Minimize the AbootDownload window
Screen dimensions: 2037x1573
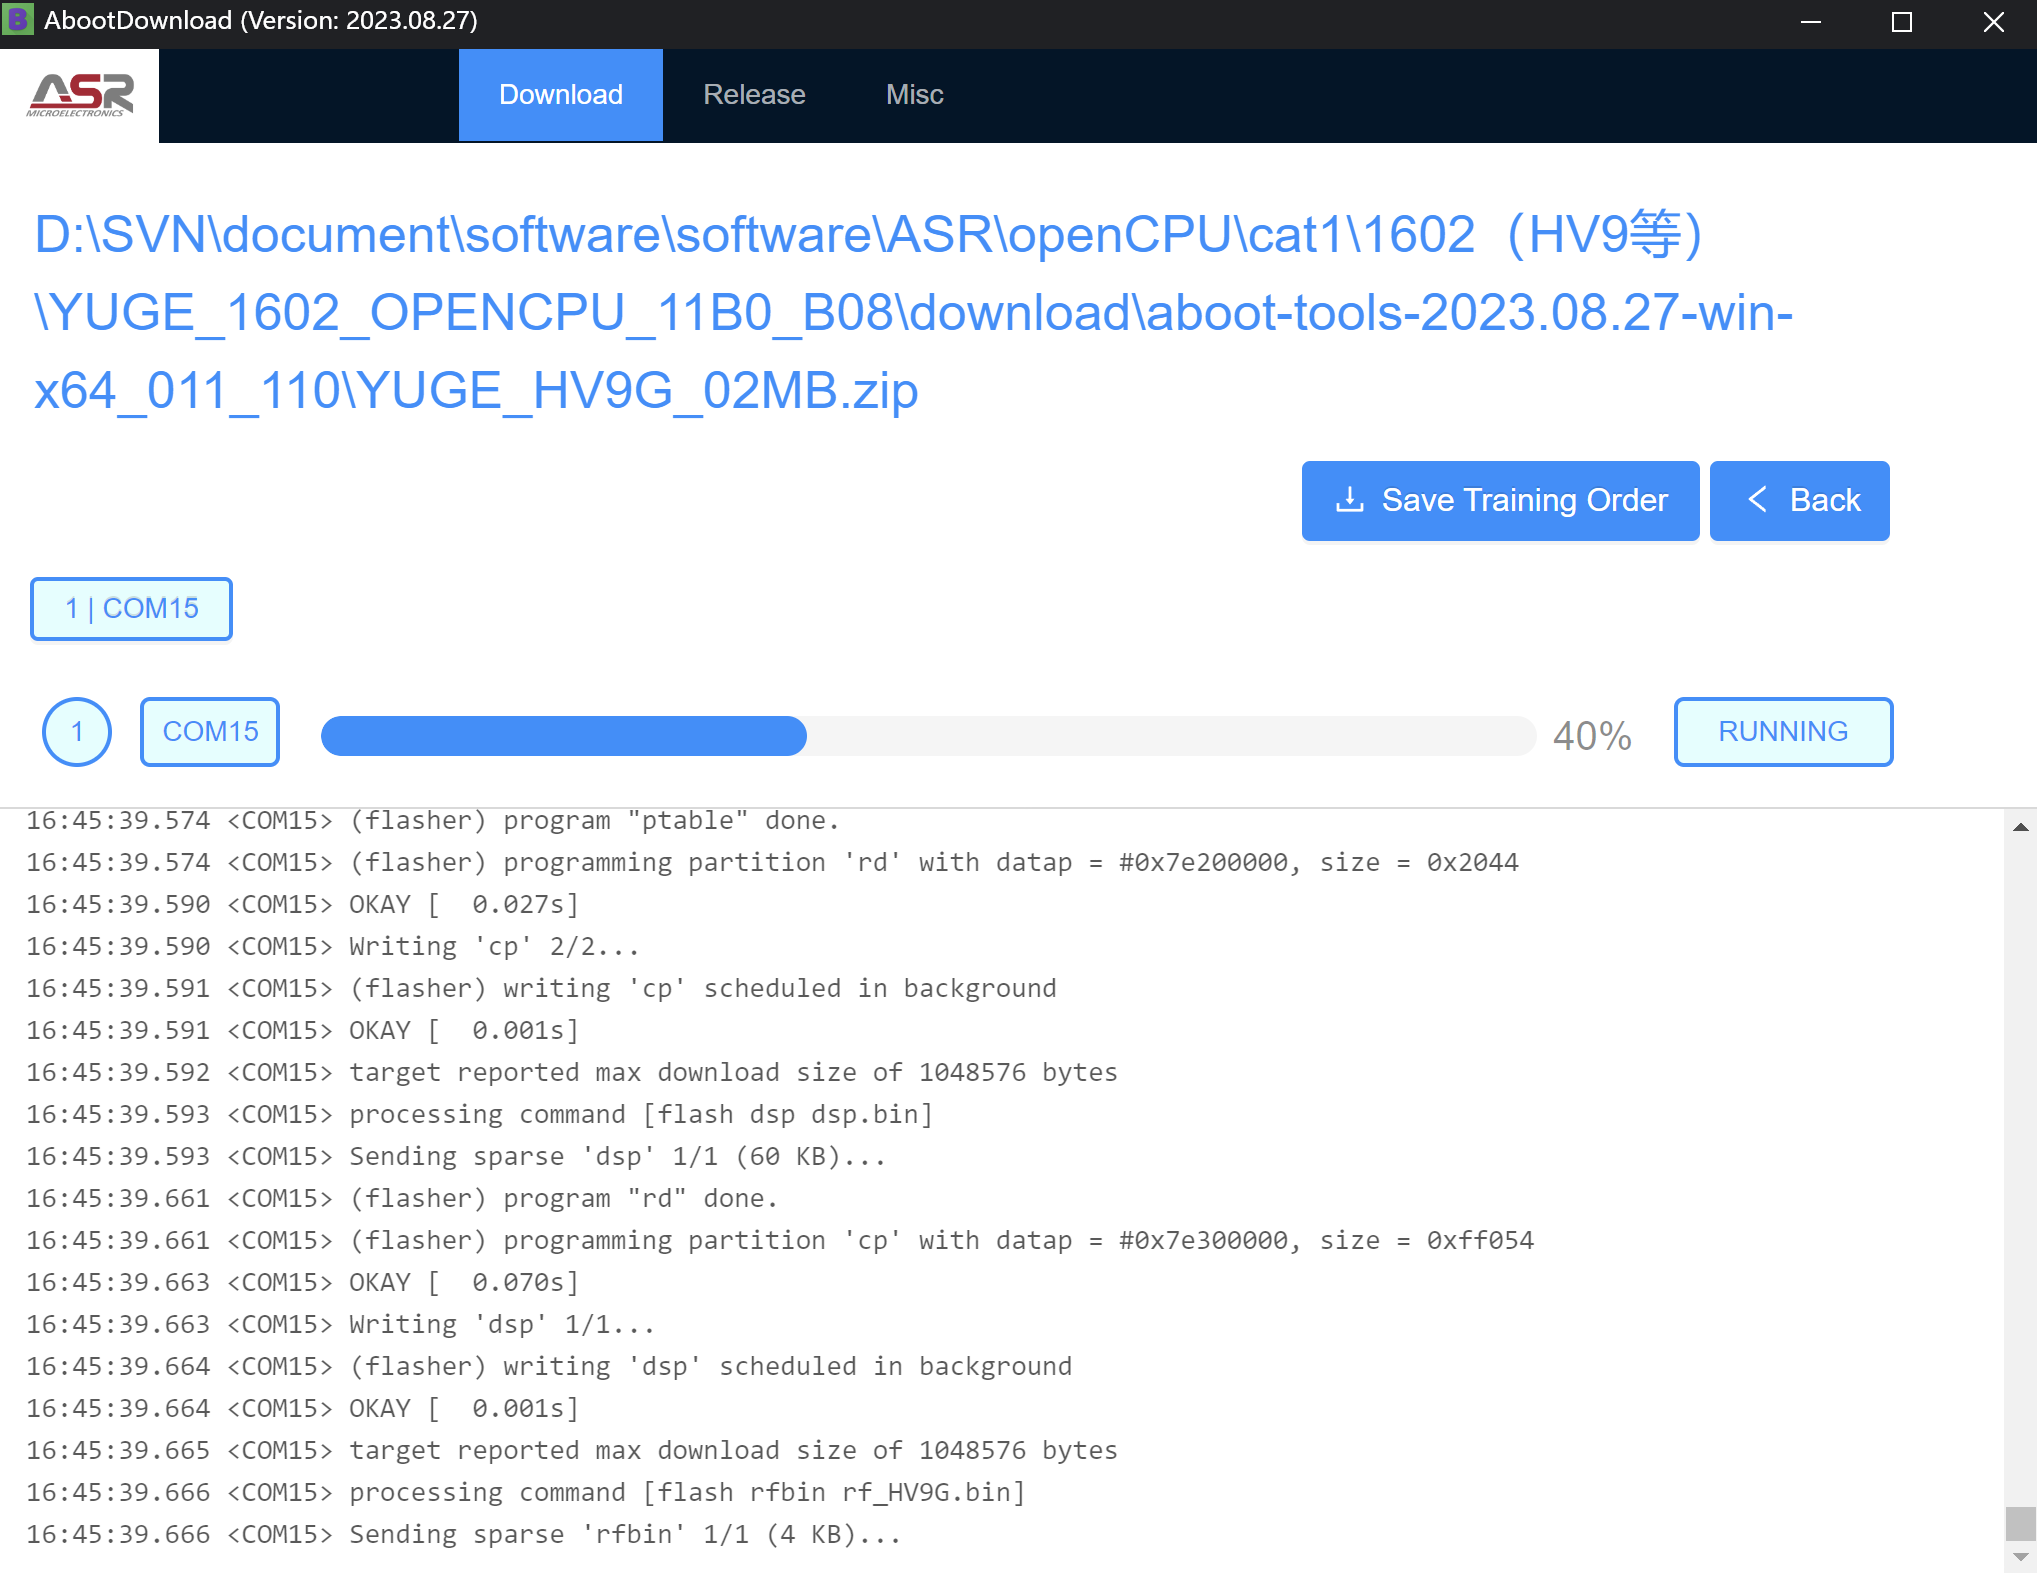pyautogui.click(x=1810, y=22)
